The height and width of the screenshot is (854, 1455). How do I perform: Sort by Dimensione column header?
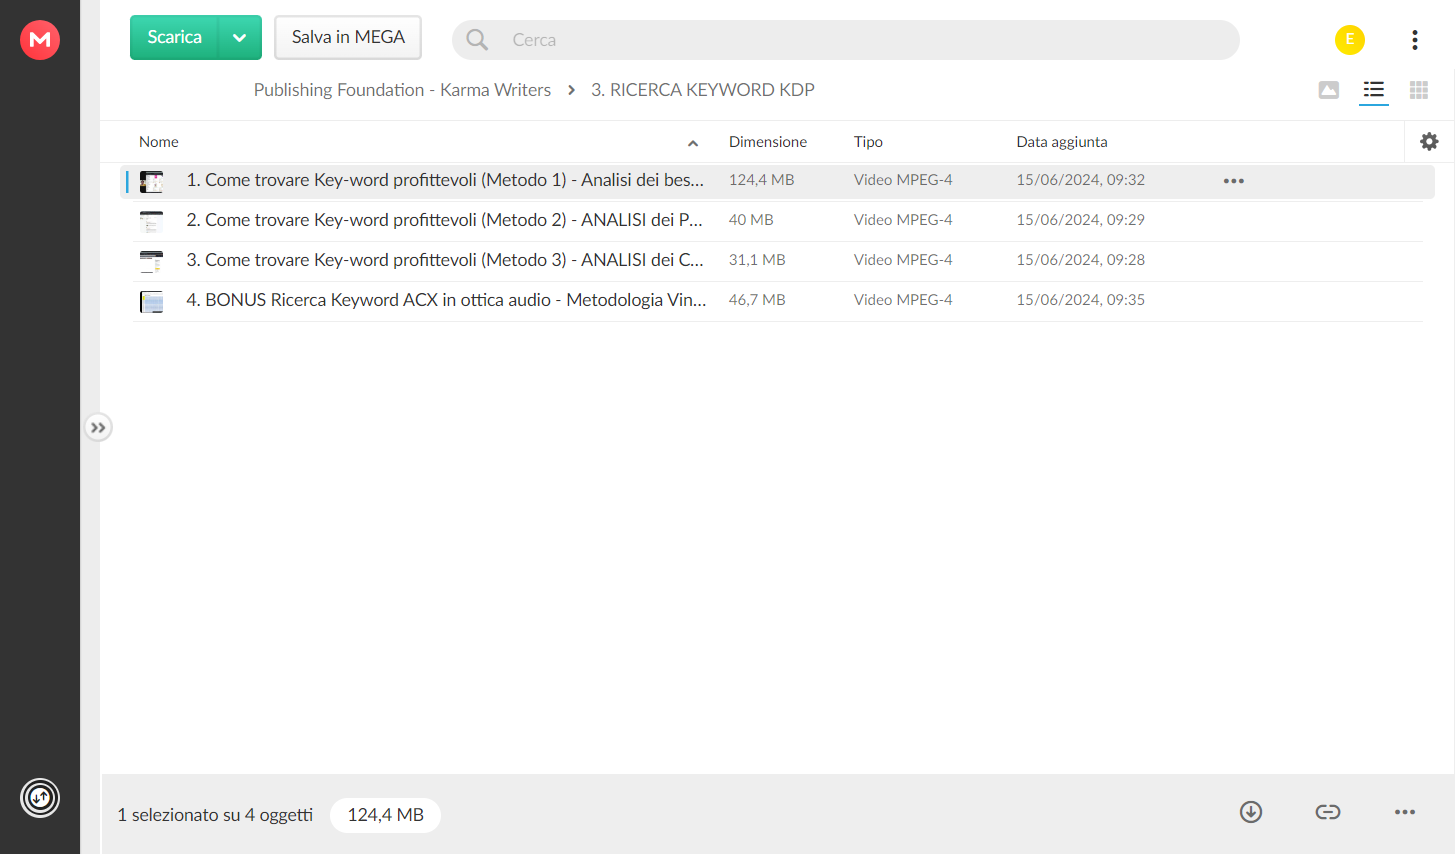tap(768, 142)
